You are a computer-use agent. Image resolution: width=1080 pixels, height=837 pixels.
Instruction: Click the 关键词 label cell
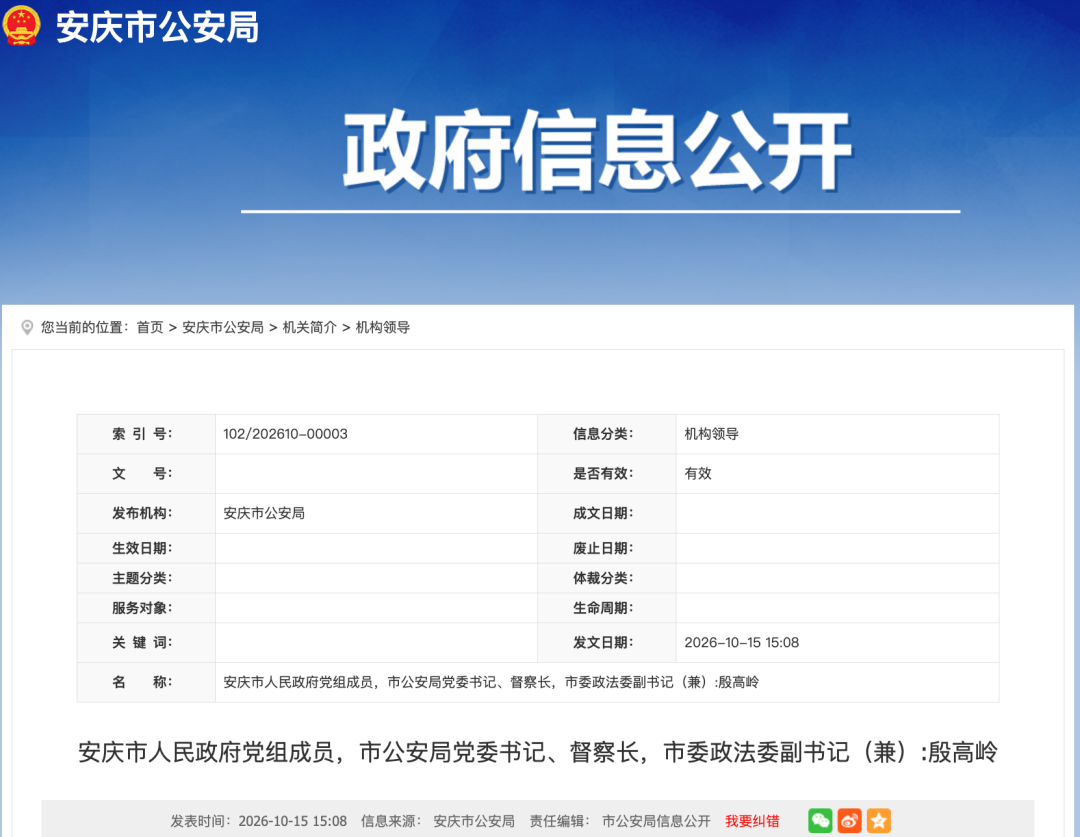coord(146,643)
